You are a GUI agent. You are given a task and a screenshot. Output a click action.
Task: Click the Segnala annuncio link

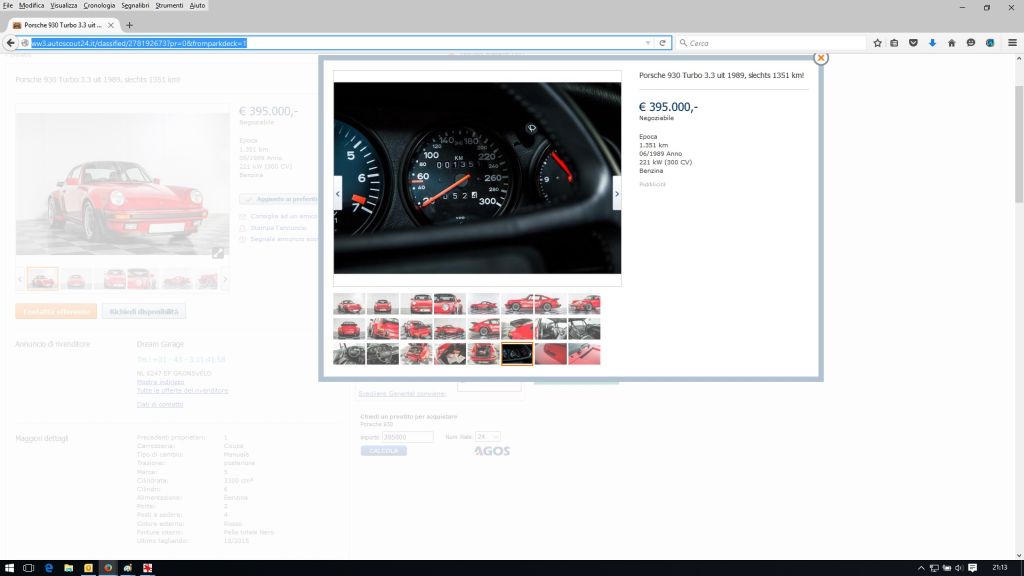pyautogui.click(x=285, y=239)
